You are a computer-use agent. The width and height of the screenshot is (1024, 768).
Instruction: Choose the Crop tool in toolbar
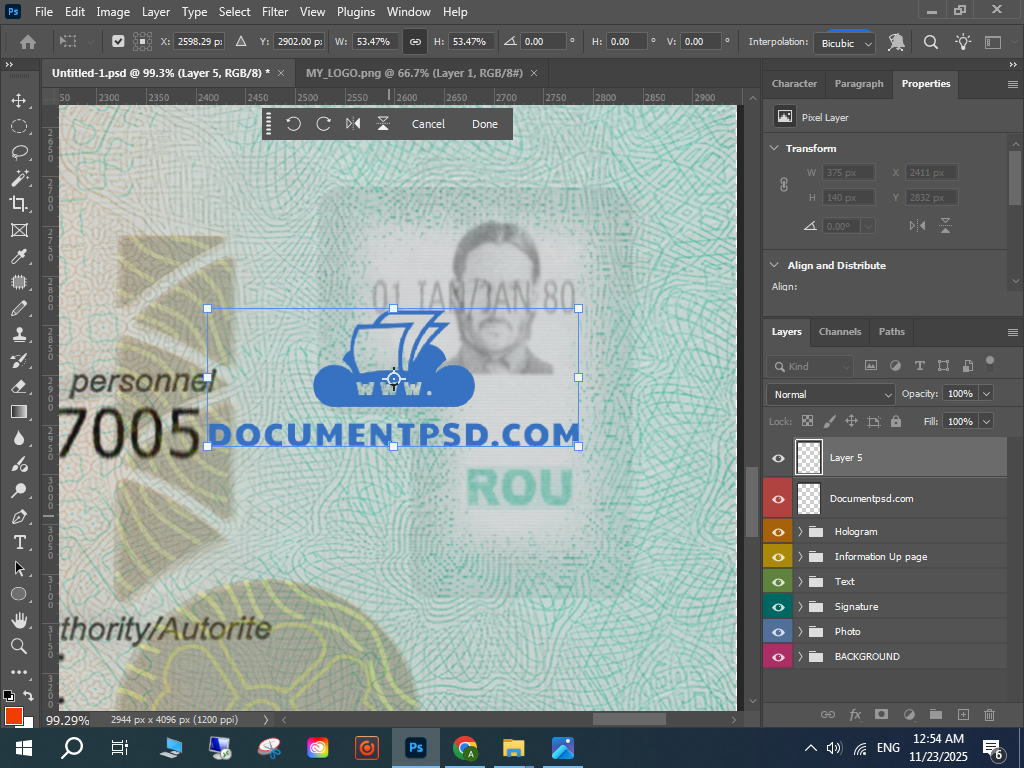point(19,204)
